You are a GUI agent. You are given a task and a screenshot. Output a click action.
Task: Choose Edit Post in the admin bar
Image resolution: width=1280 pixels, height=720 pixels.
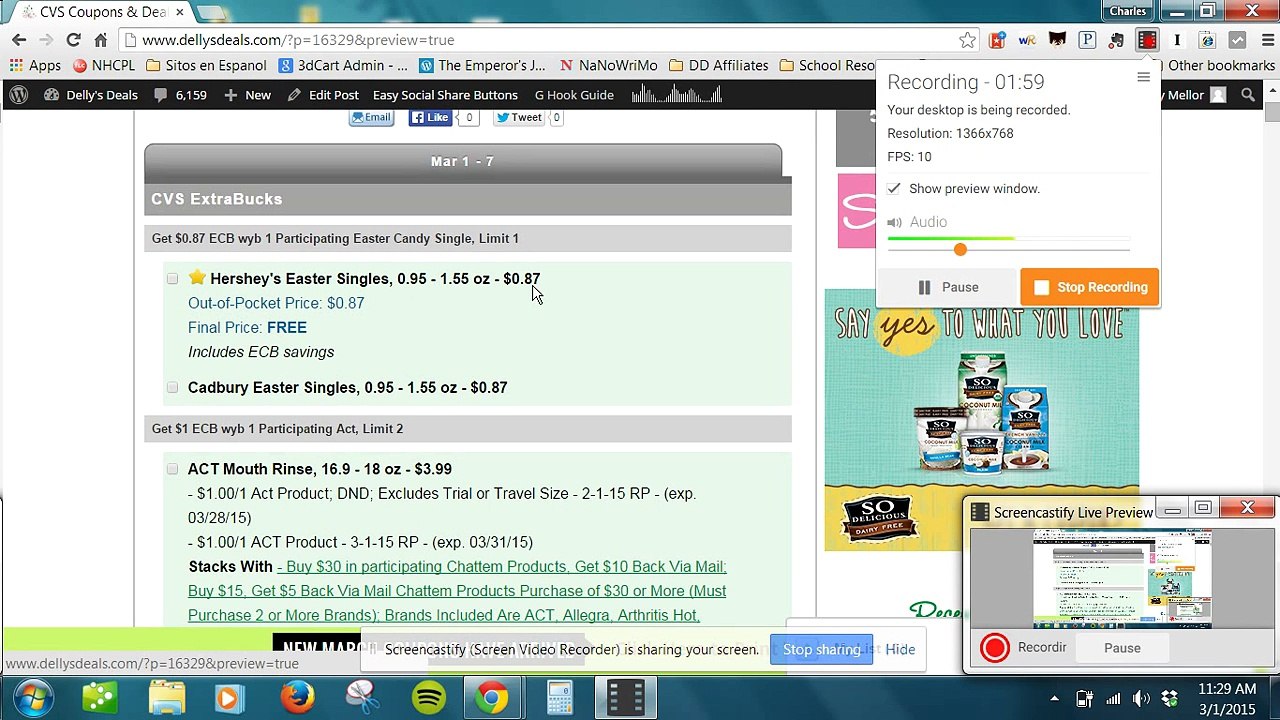323,95
